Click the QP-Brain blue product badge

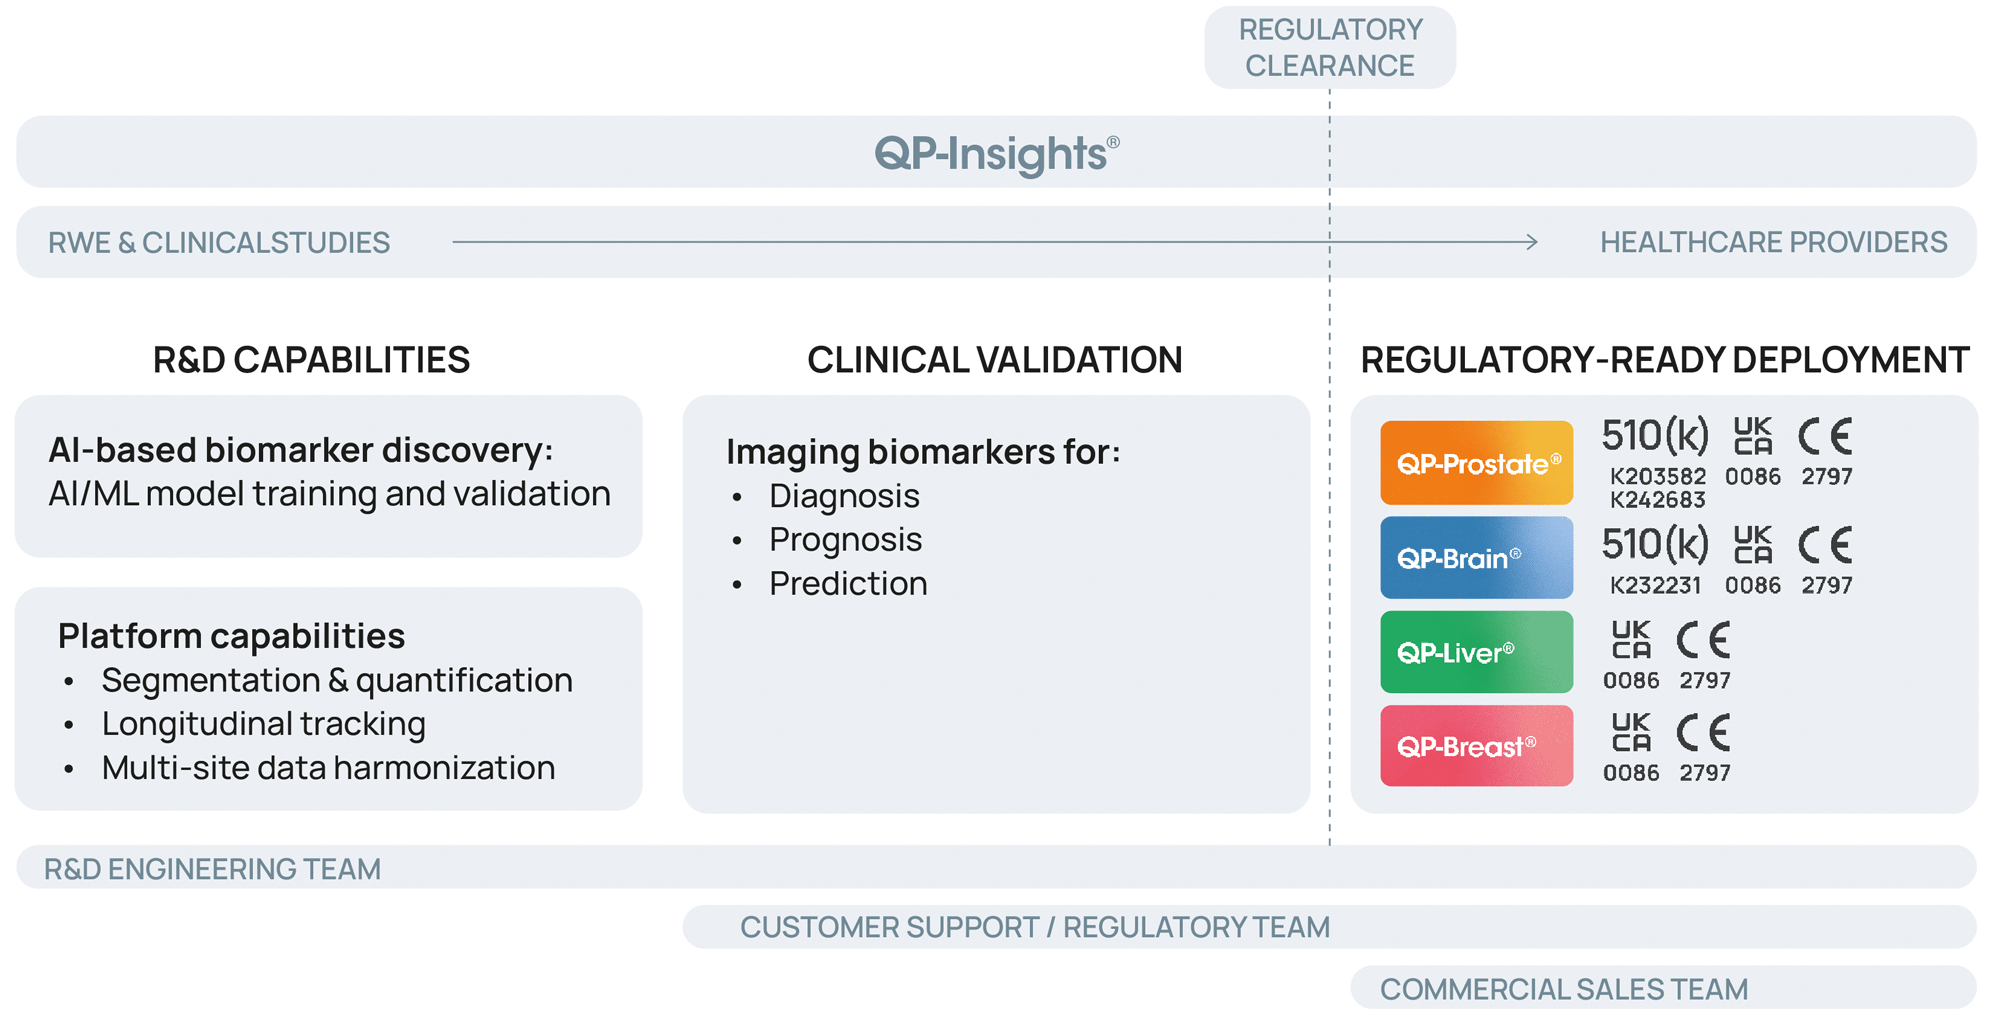[1476, 557]
